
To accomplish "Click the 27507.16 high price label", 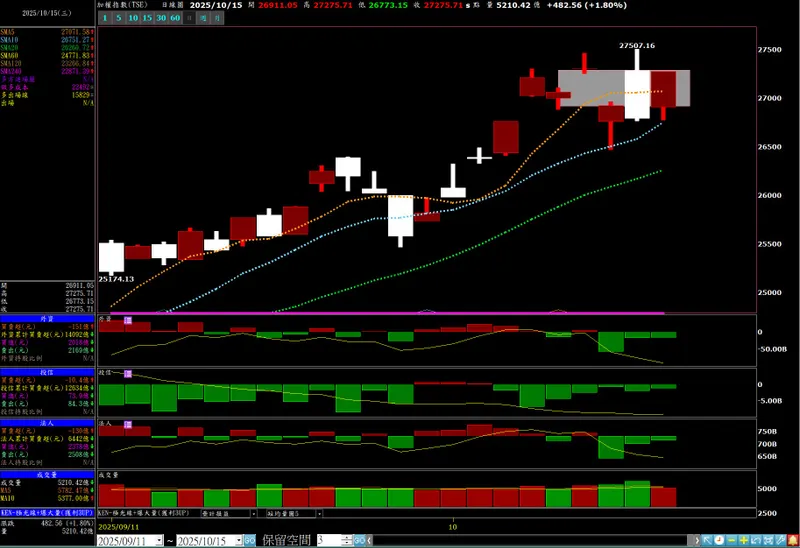I will click(637, 45).
